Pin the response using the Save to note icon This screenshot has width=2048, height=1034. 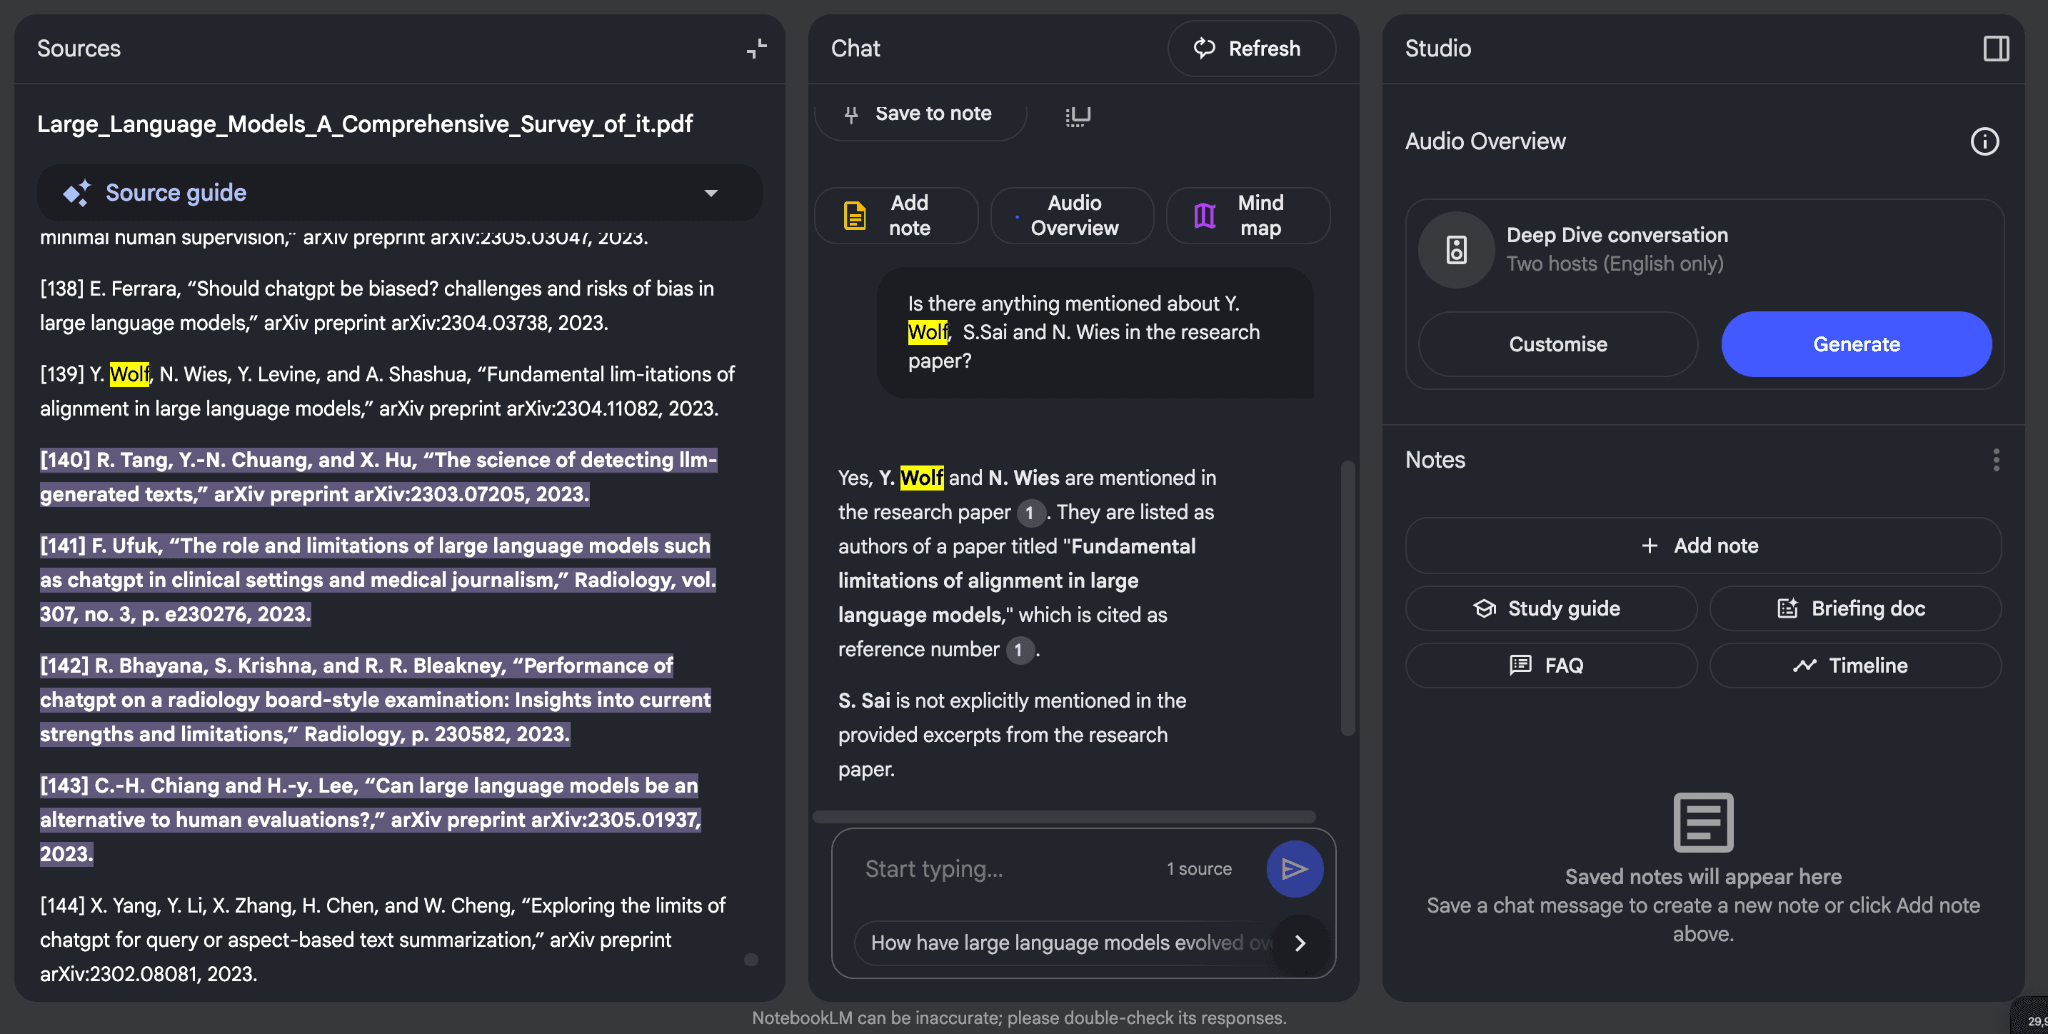[x=850, y=114]
